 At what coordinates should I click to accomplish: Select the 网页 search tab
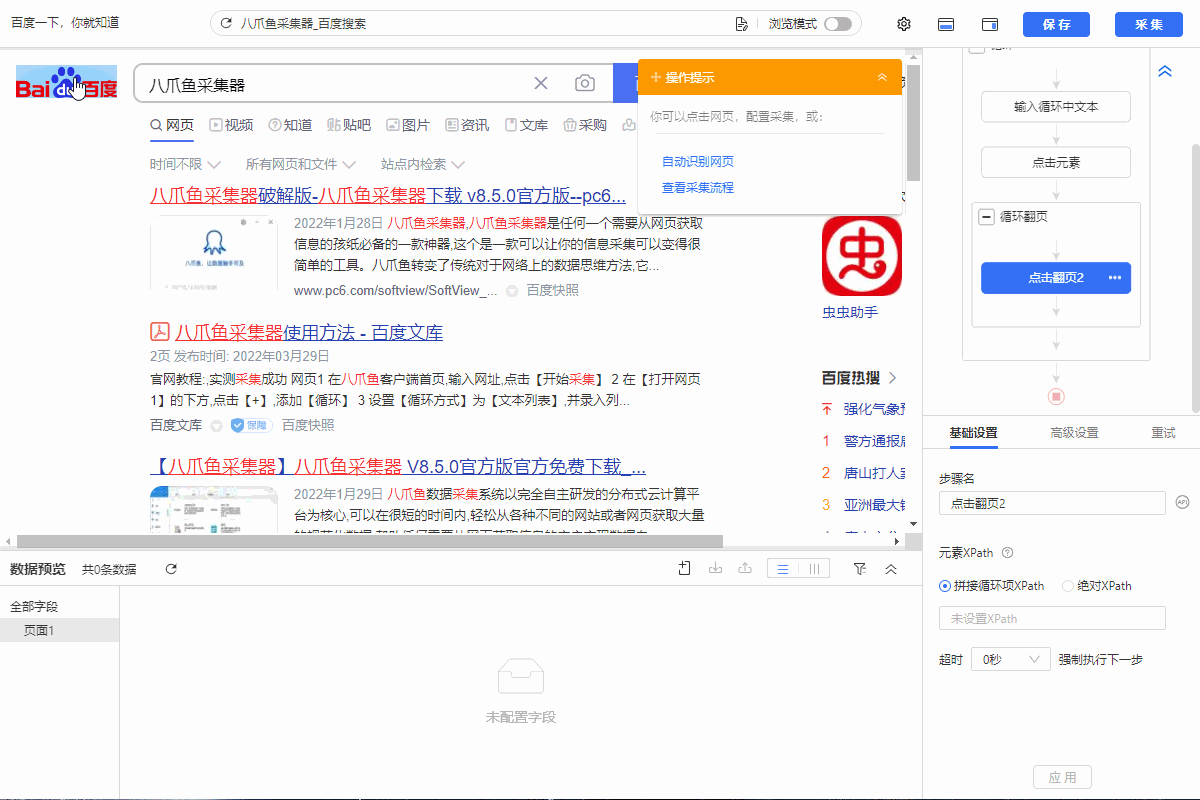tap(172, 125)
